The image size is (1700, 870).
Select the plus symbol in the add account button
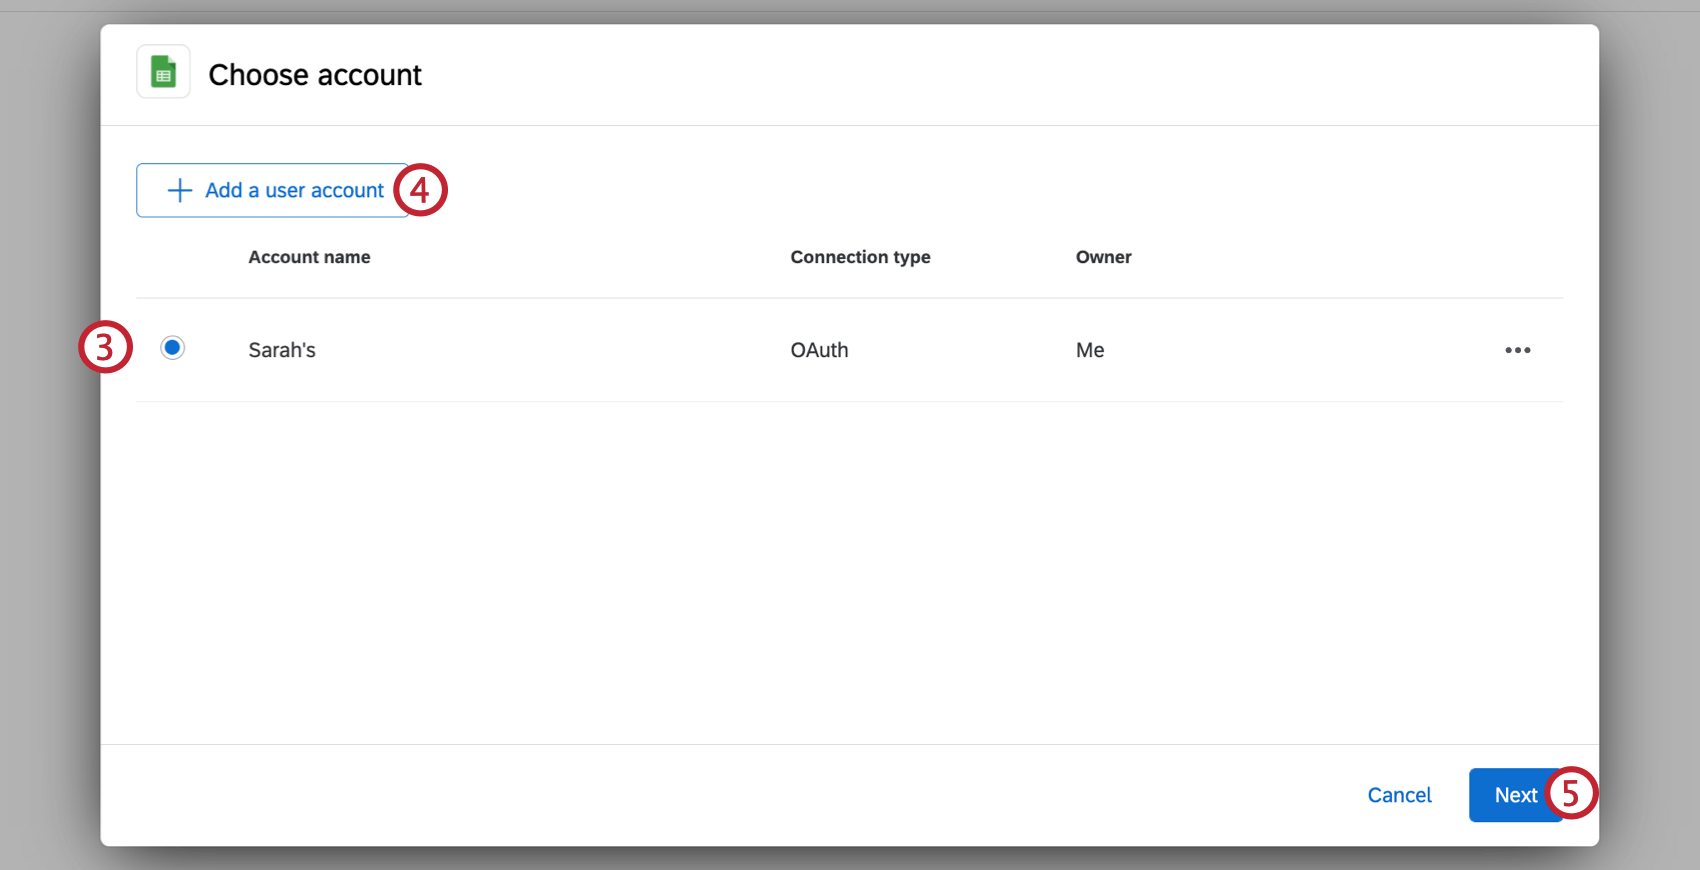click(x=178, y=190)
